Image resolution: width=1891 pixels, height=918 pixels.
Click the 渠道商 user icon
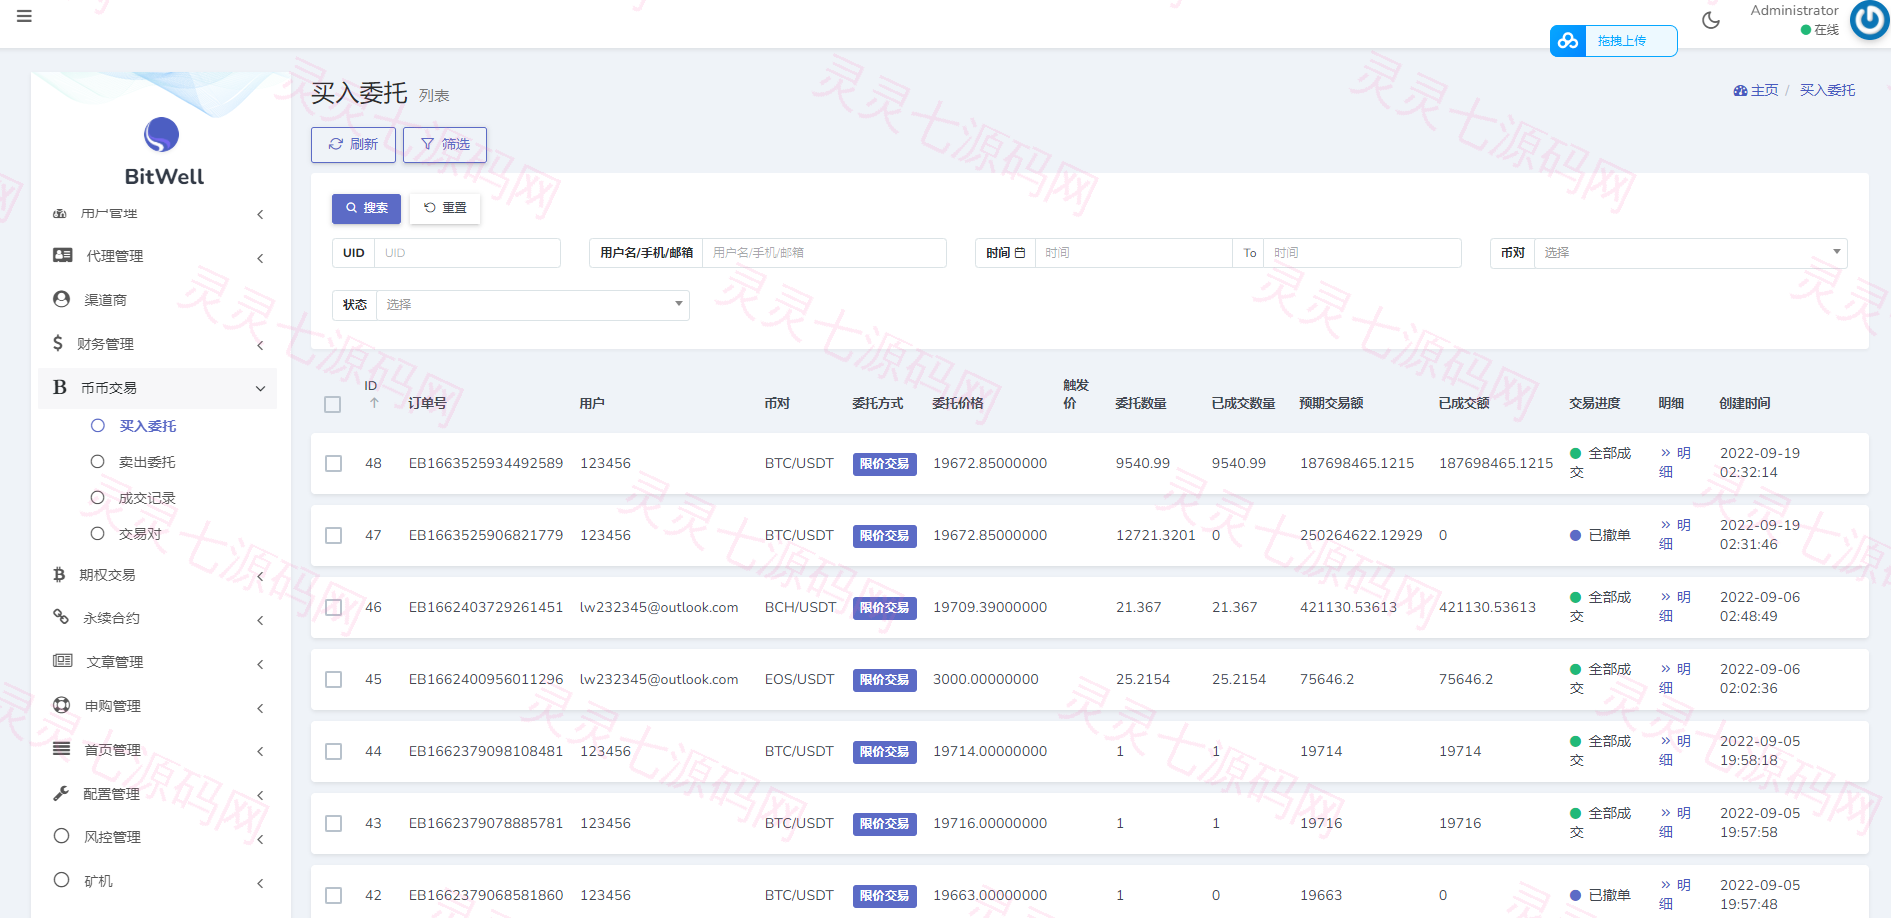click(x=61, y=299)
